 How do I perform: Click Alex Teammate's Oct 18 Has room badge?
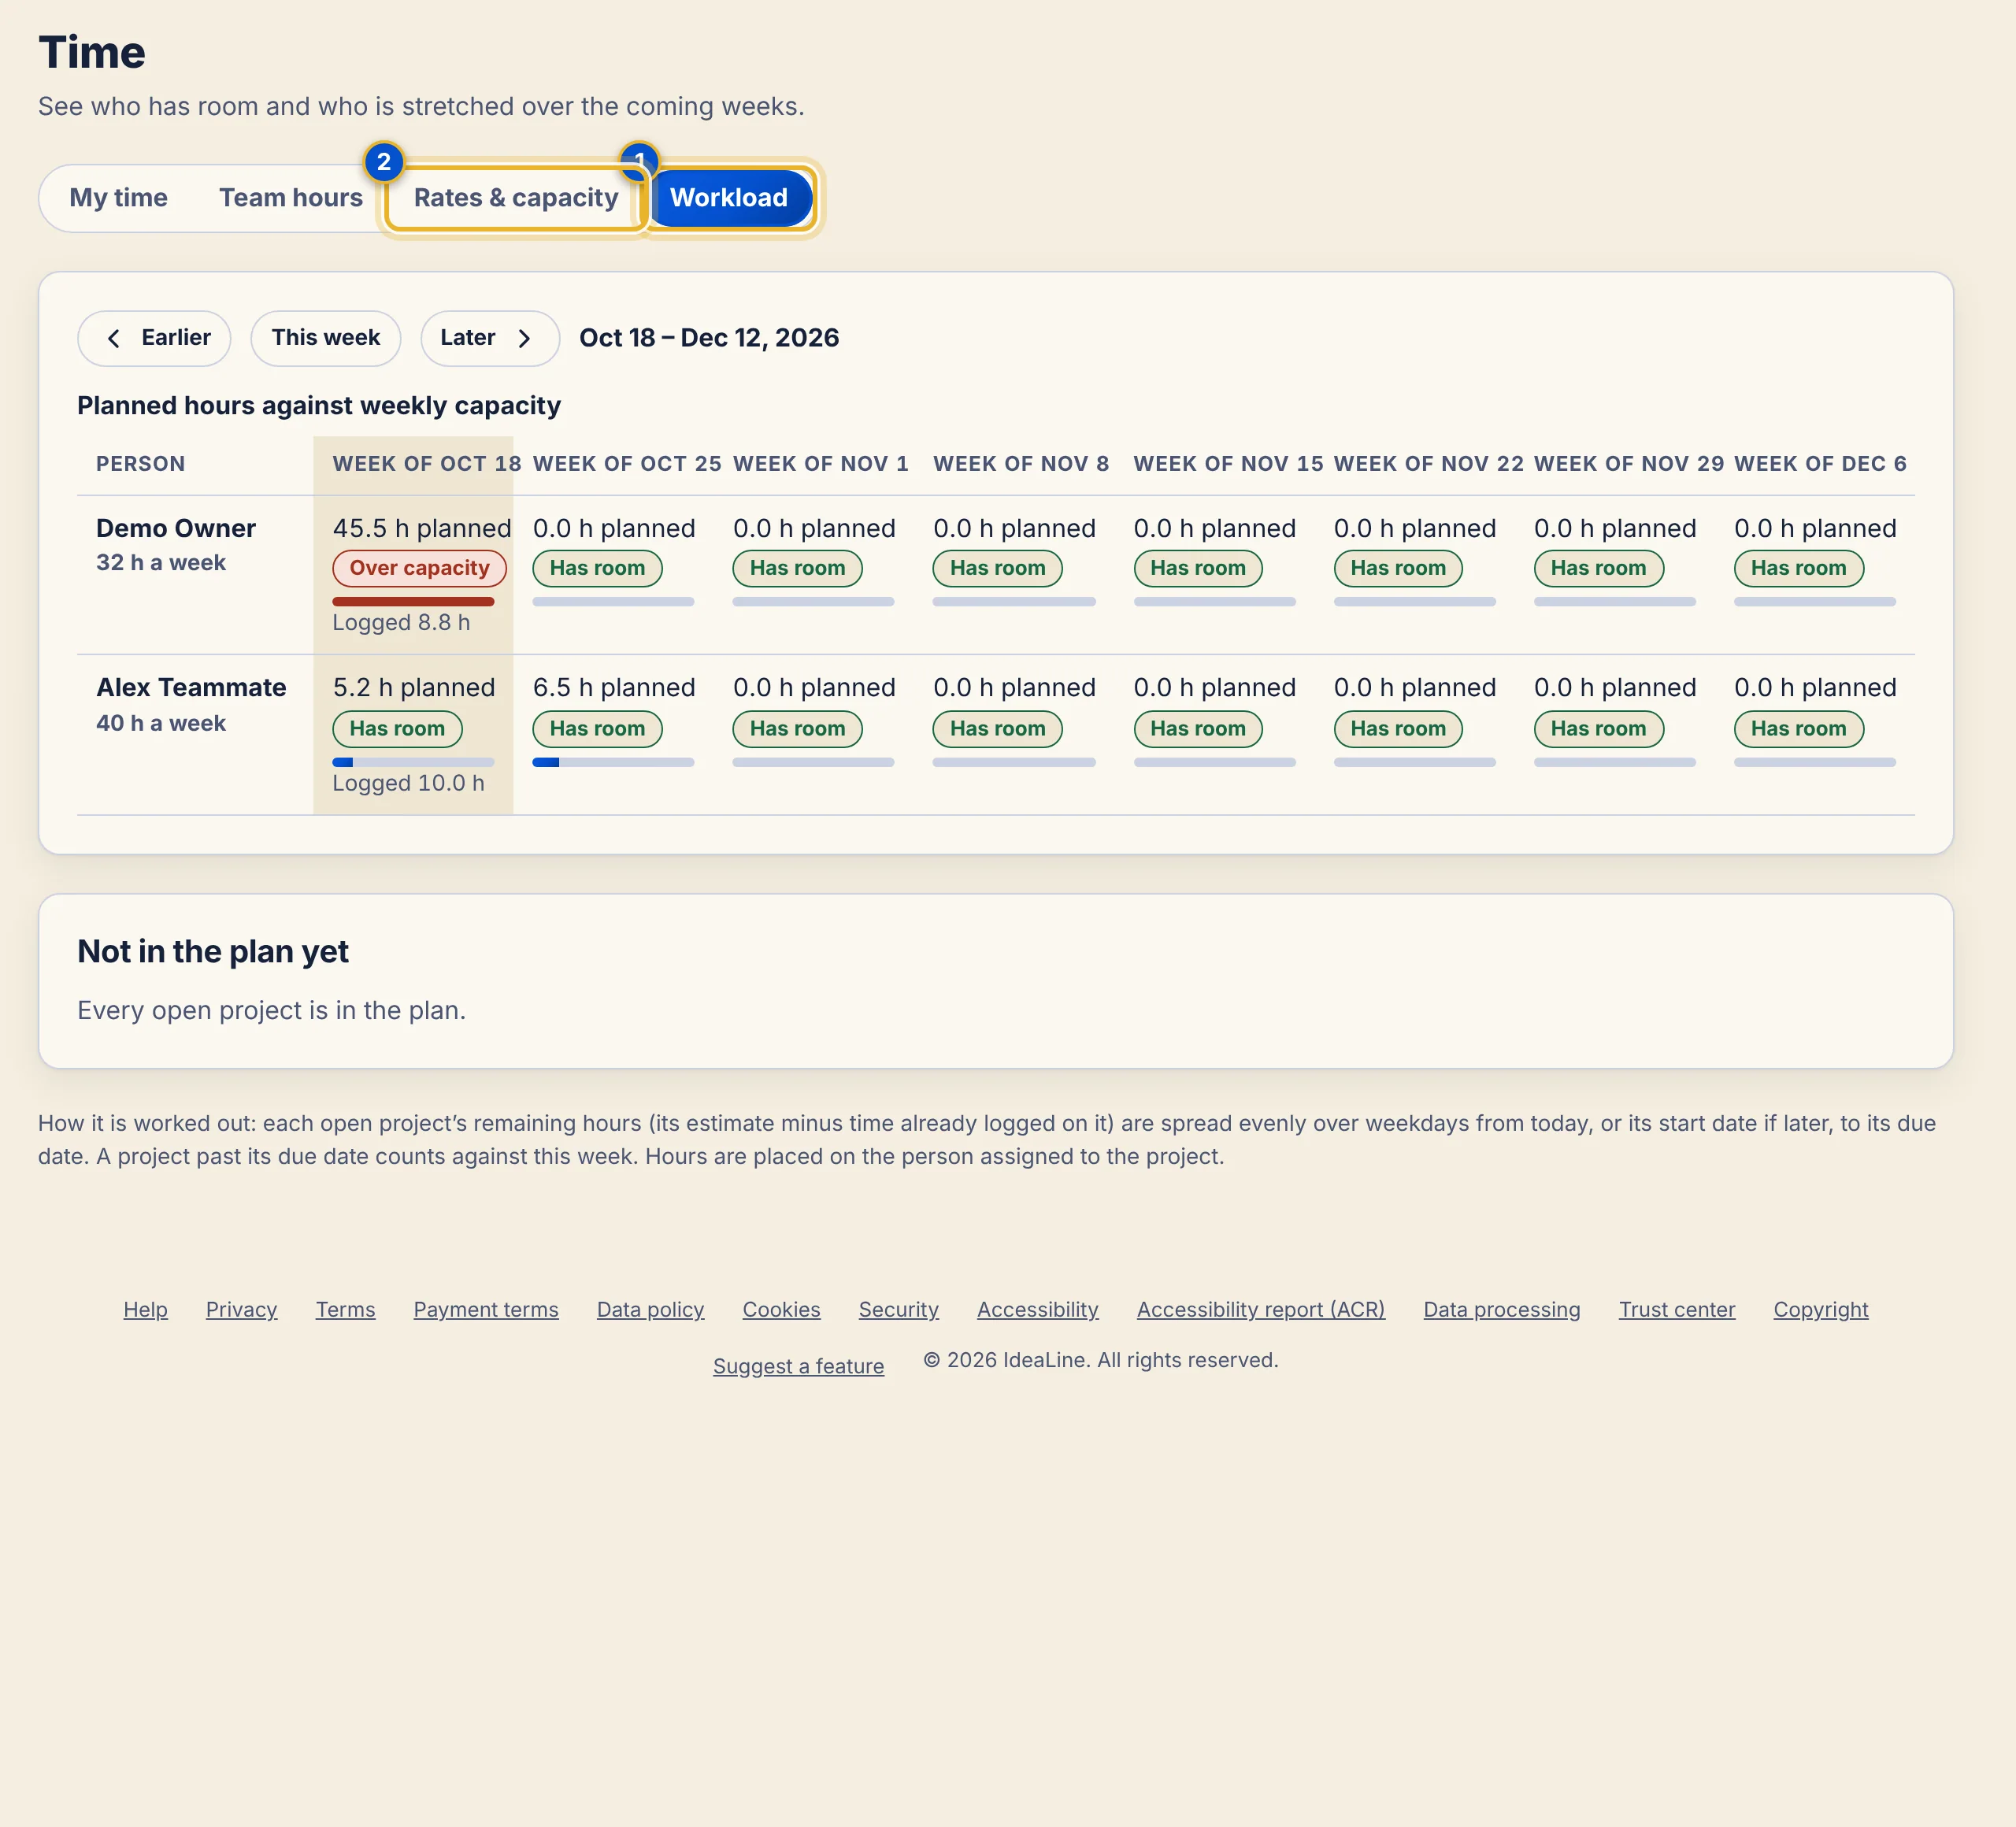pos(397,729)
